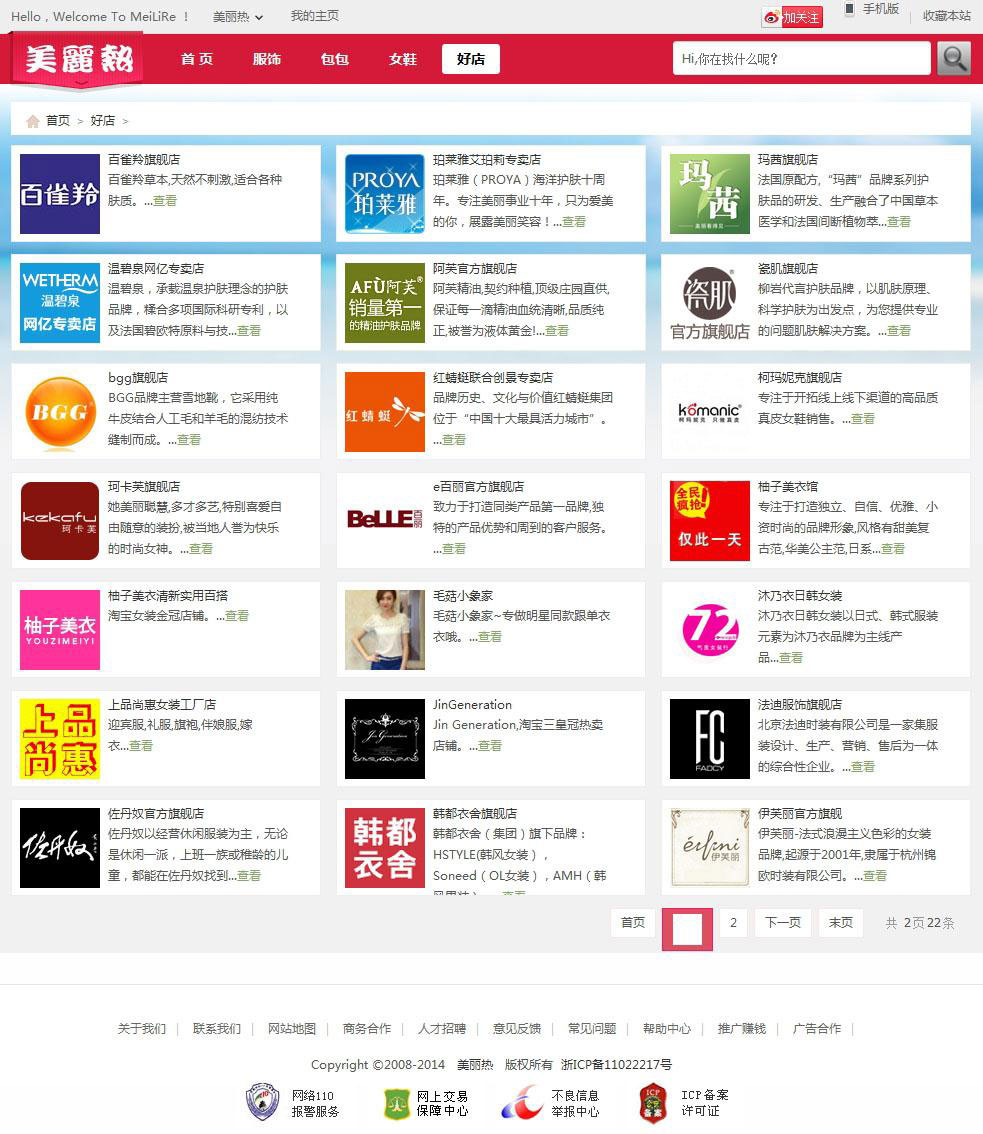
Task: Go to the 首页 navigation tab
Action: tap(197, 59)
